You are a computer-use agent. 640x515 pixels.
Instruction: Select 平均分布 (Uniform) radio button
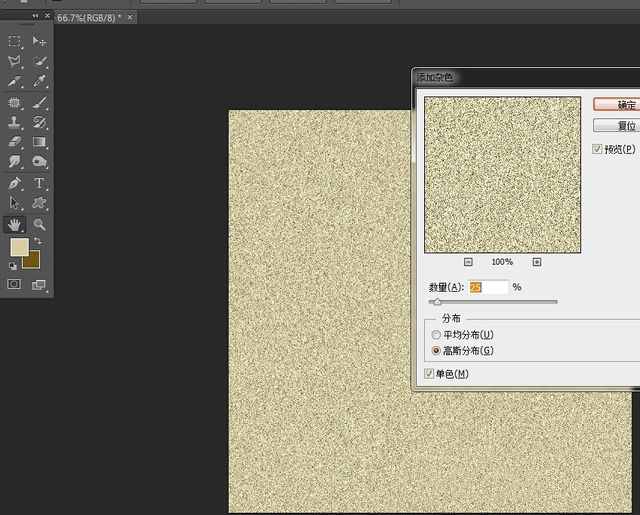(x=435, y=334)
